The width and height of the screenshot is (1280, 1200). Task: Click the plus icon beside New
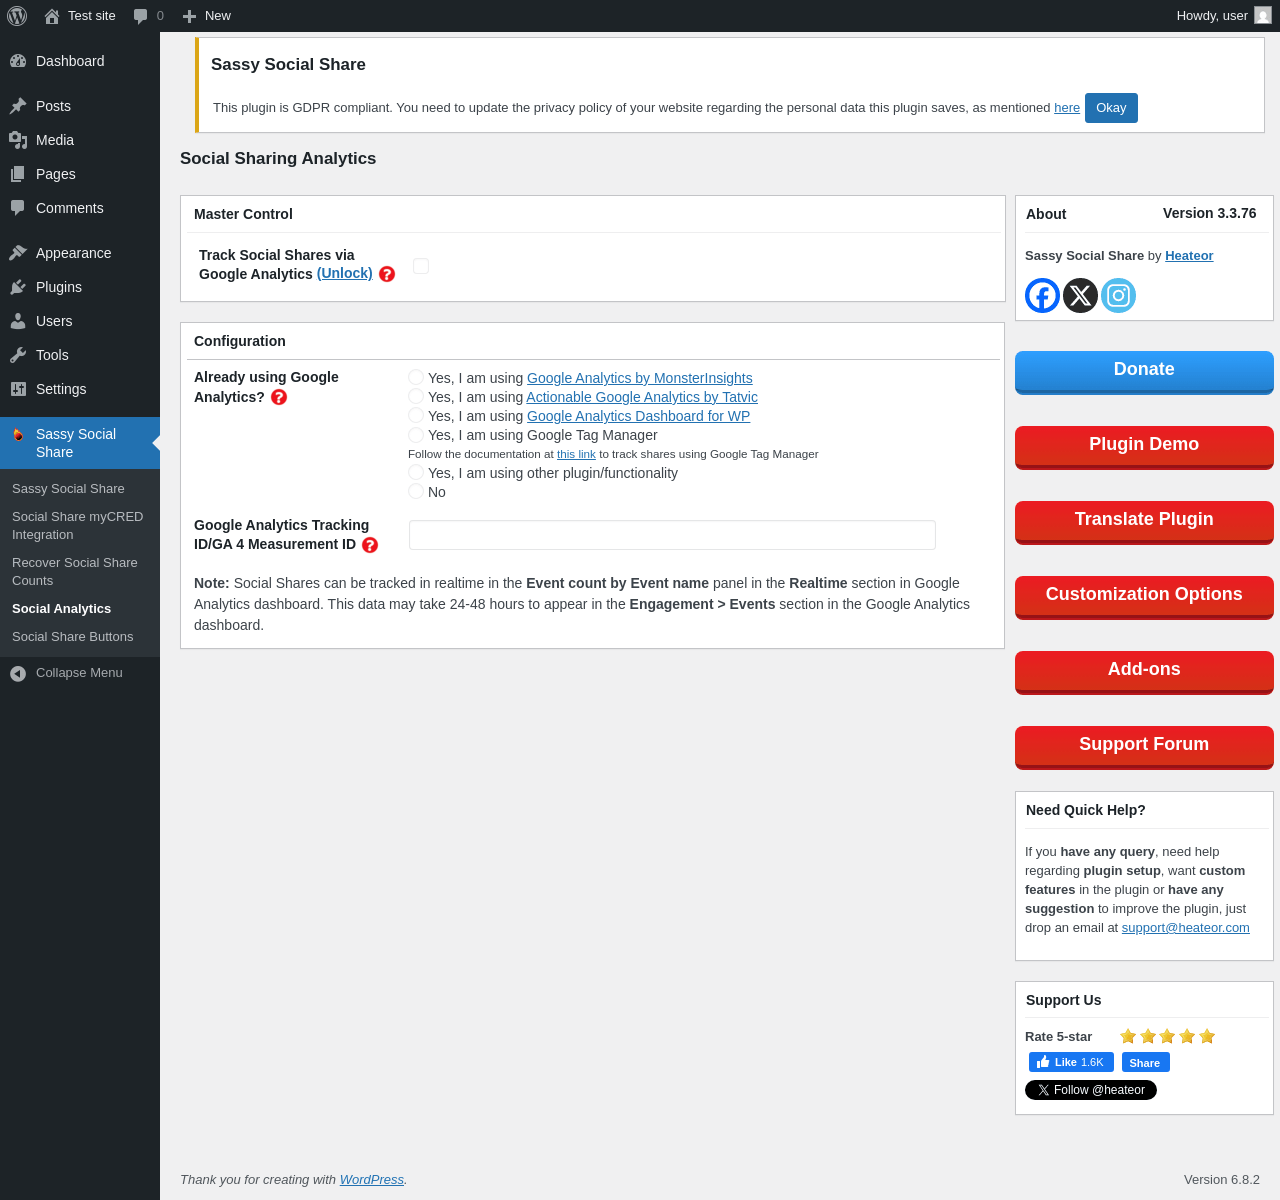[189, 16]
